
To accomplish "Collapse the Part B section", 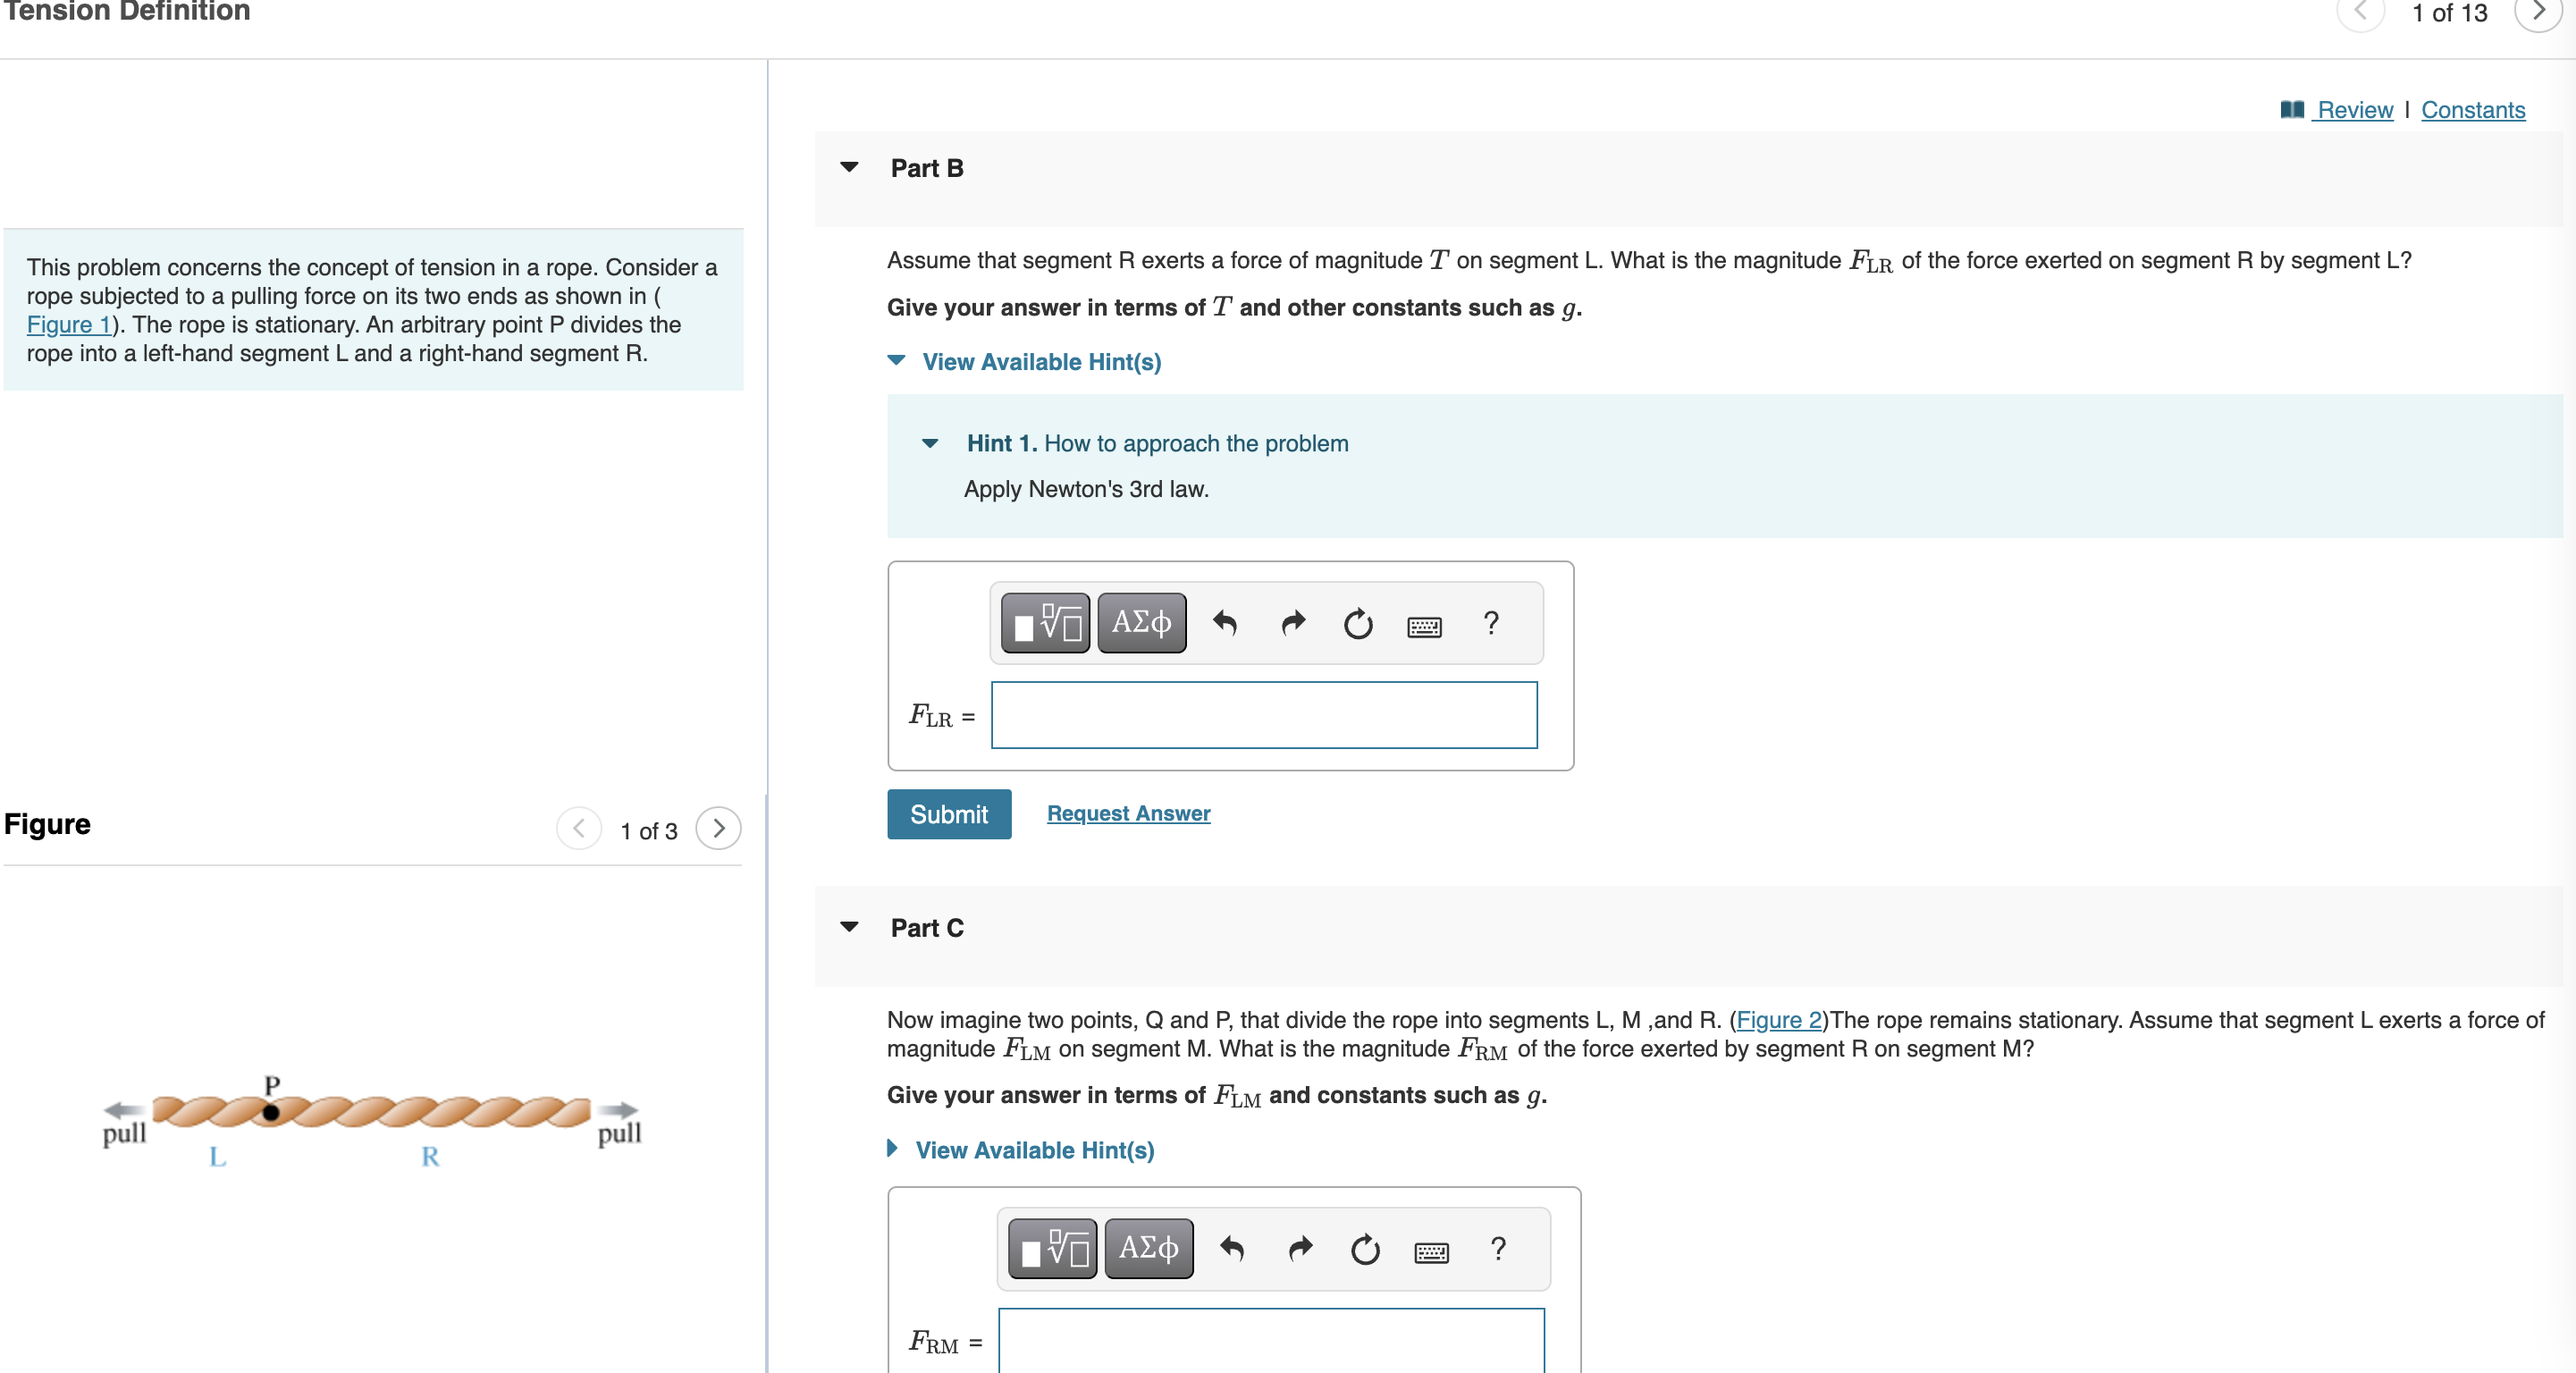I will tap(849, 168).
